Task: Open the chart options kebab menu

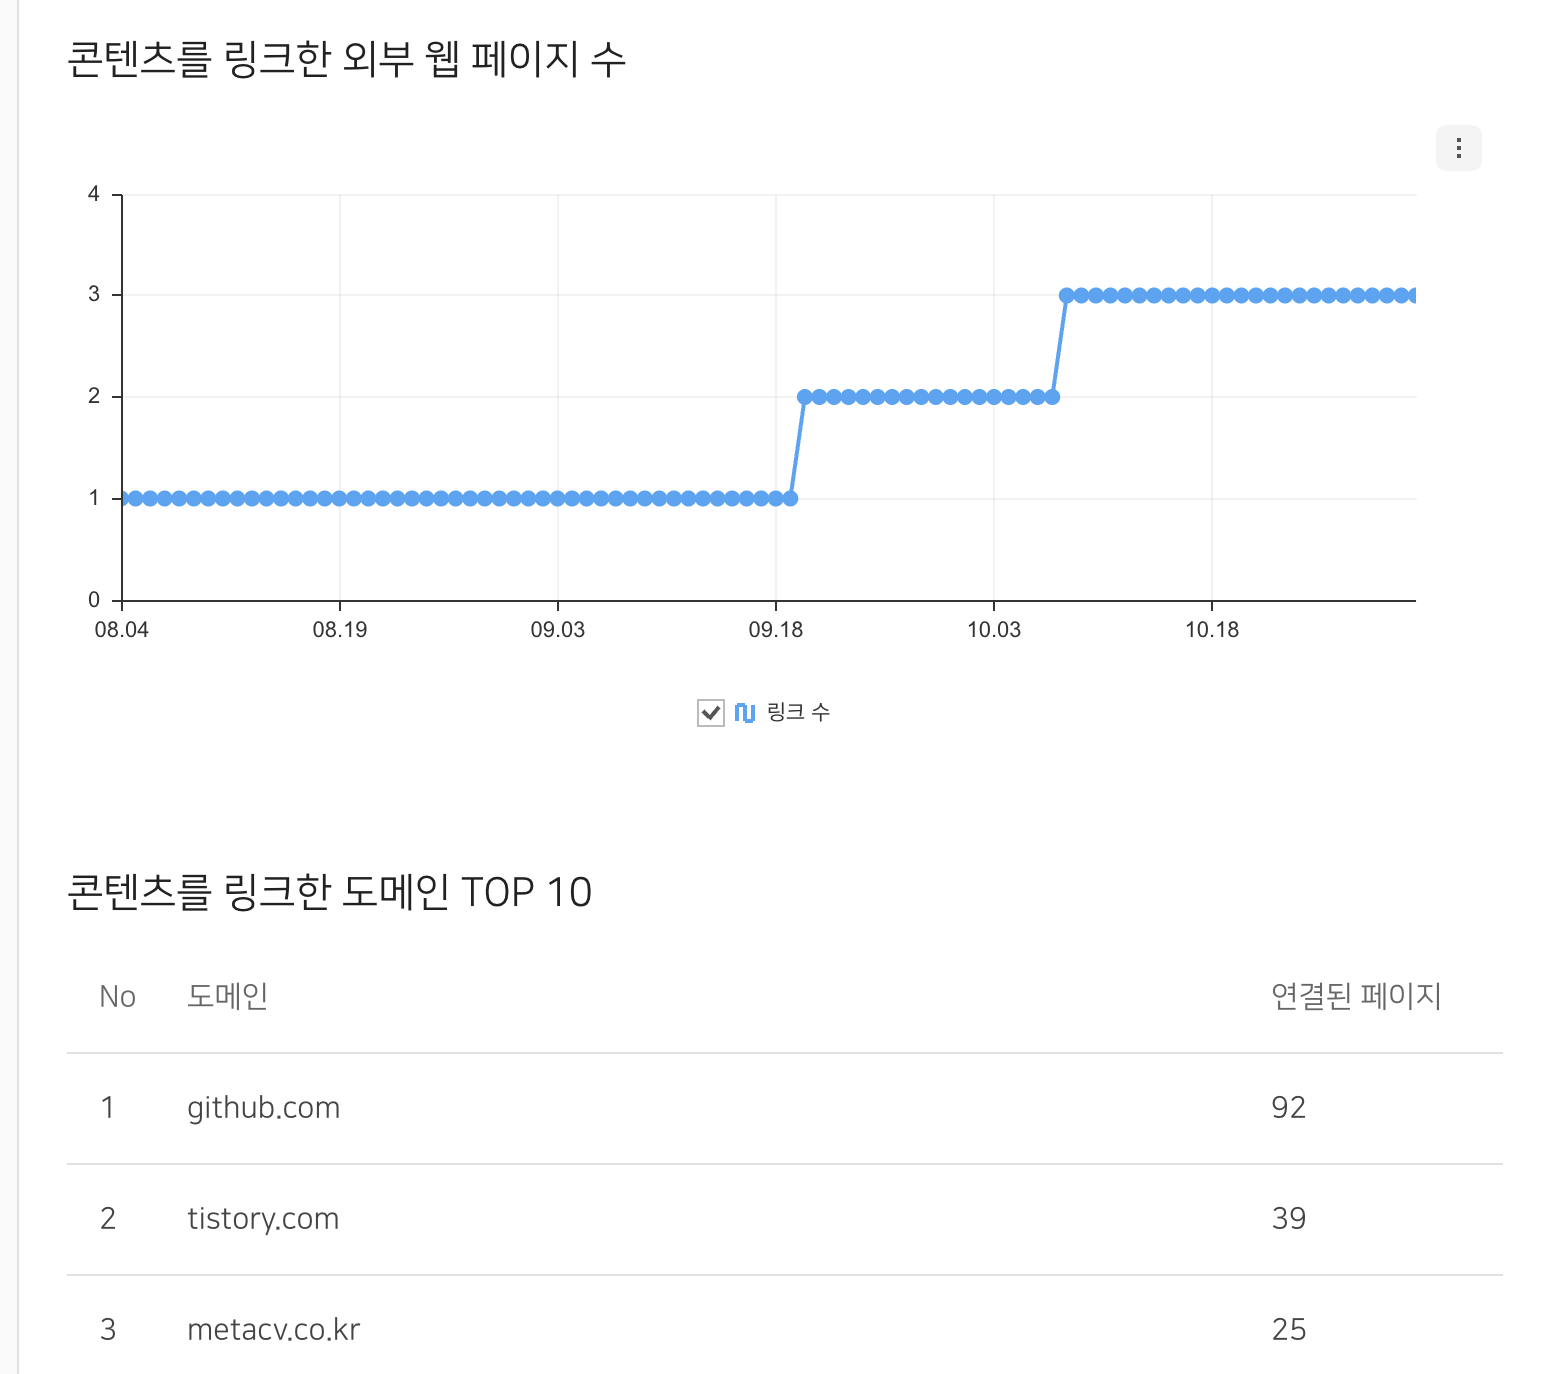Action: (x=1458, y=148)
